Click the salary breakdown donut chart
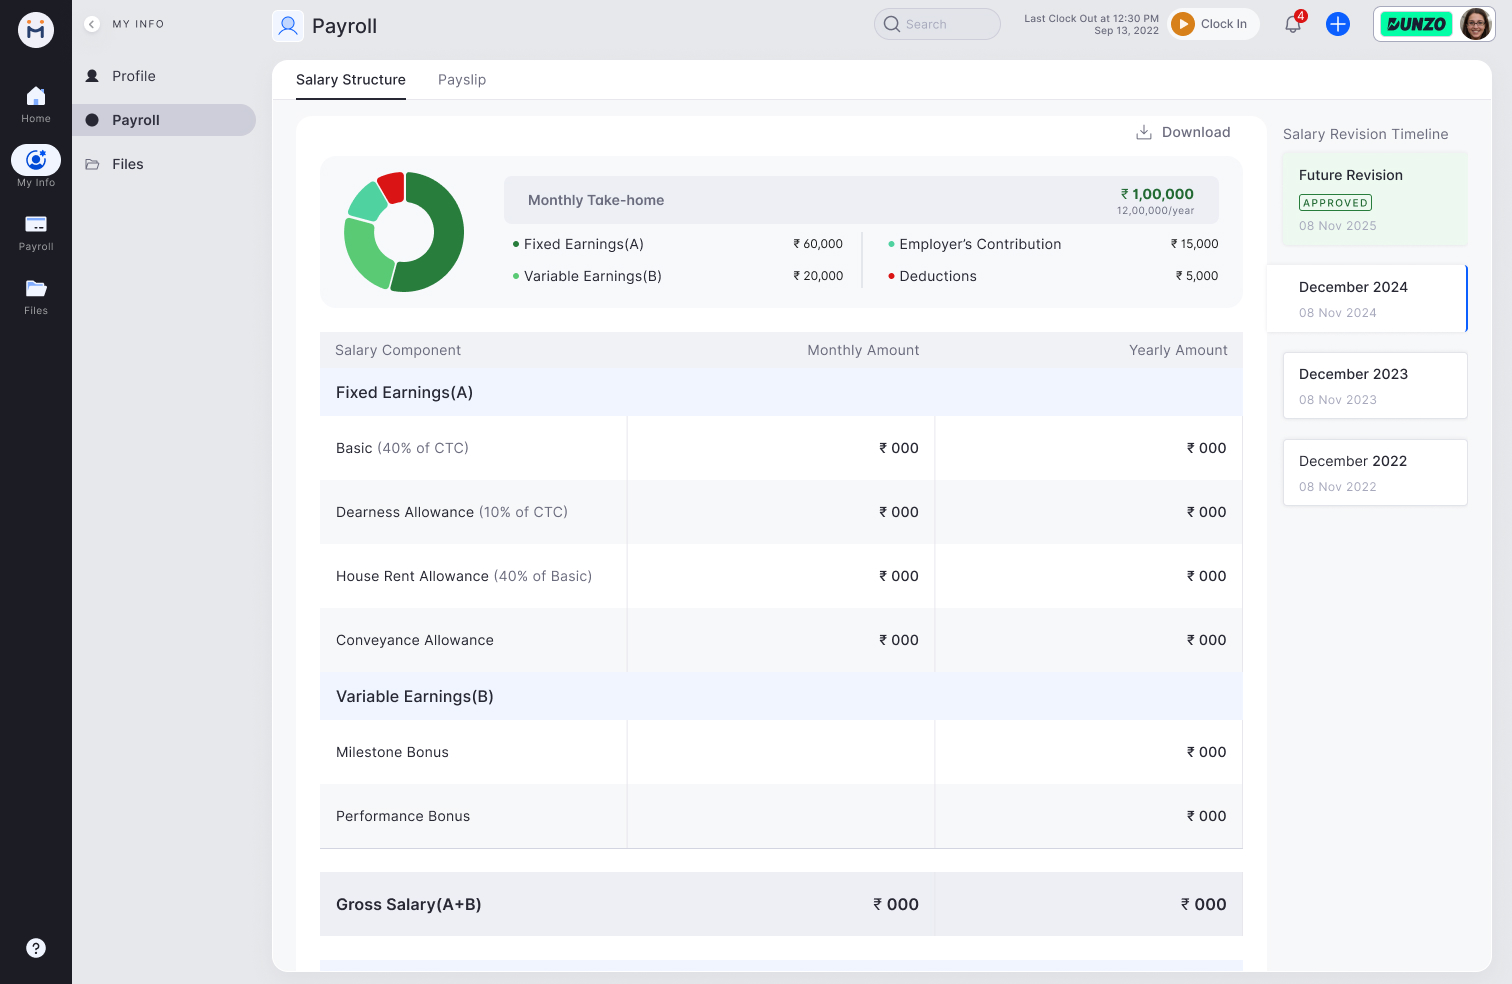This screenshot has height=984, width=1512. [404, 231]
